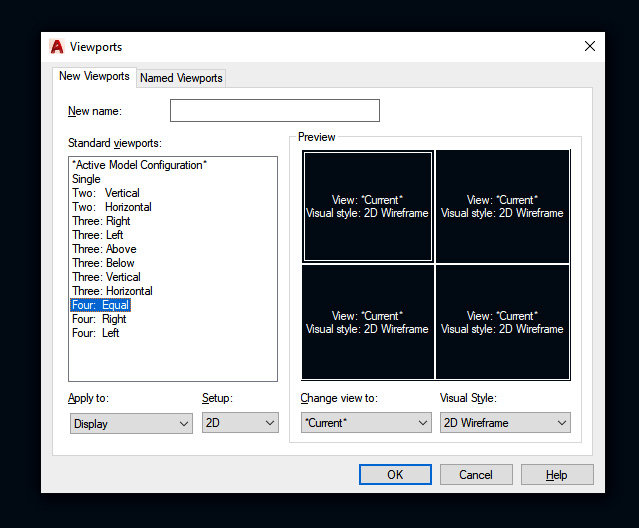Choose Three: Horizontal viewport layout
639x528 pixels.
coord(112,291)
